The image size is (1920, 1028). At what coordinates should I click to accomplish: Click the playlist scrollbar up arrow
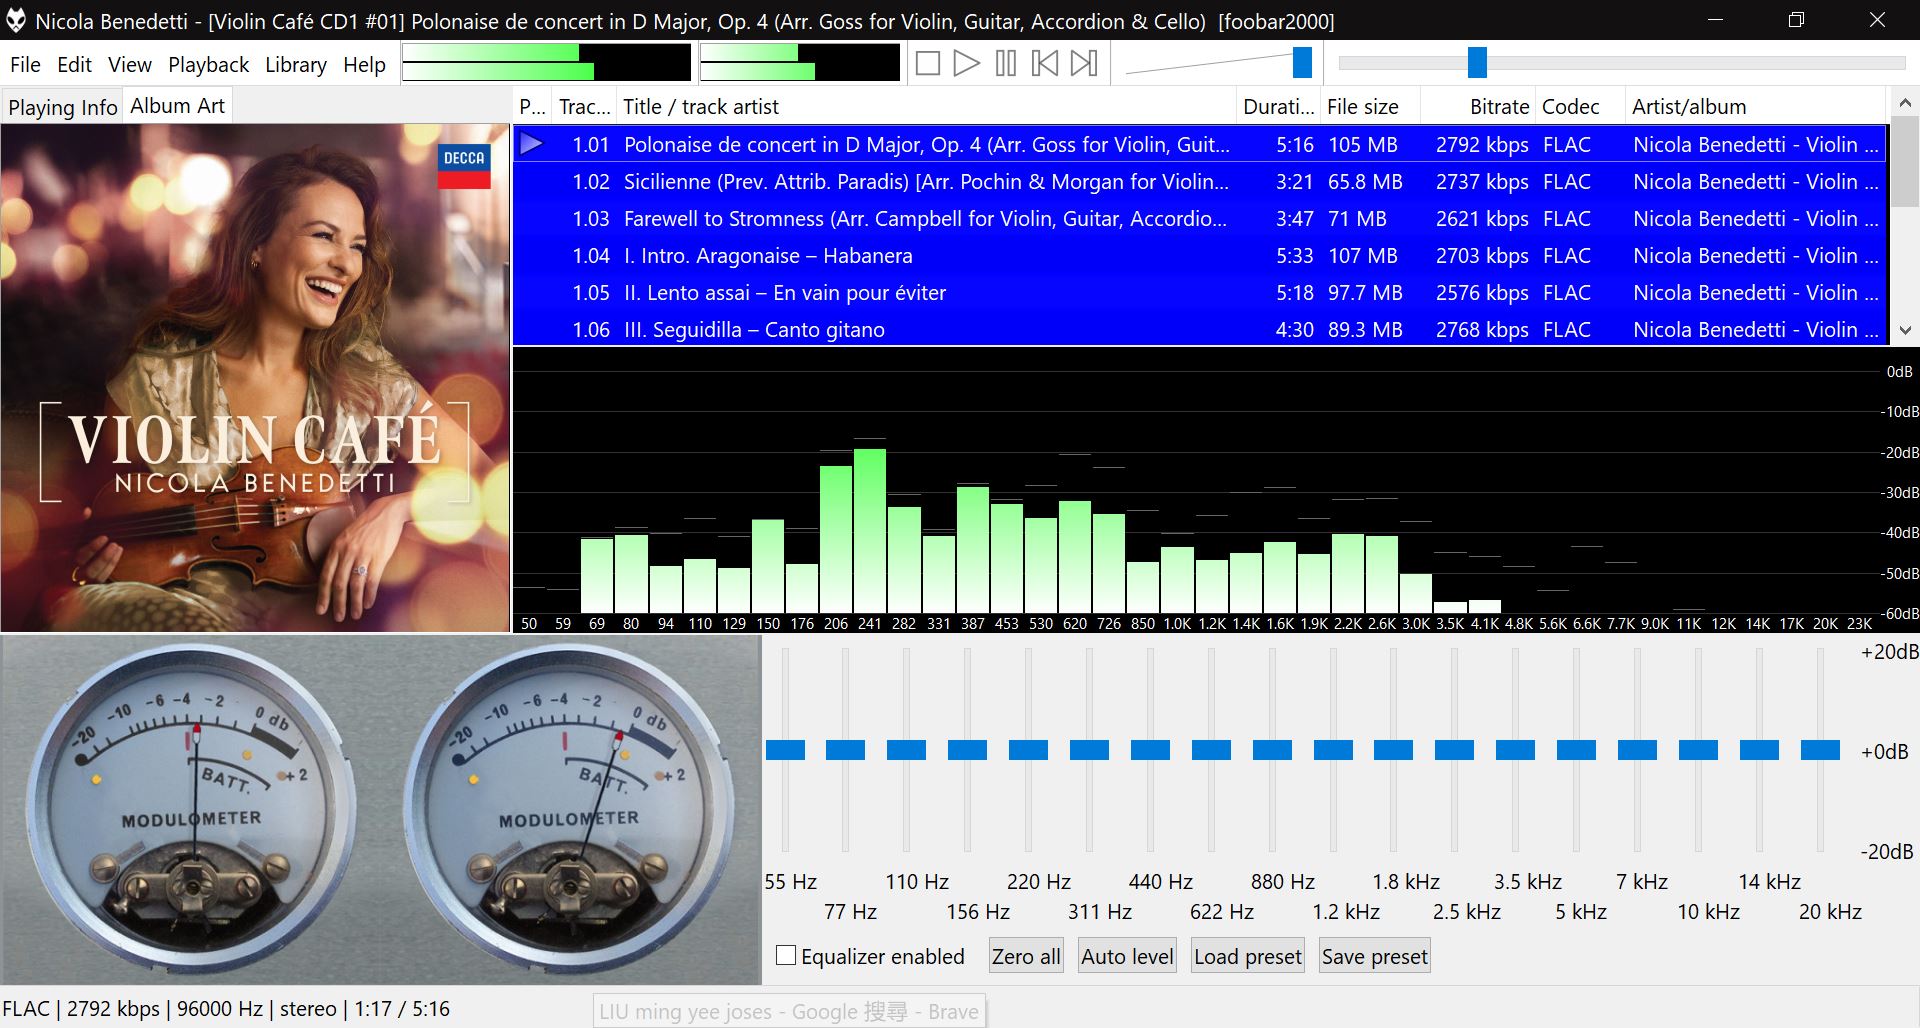[x=1905, y=103]
